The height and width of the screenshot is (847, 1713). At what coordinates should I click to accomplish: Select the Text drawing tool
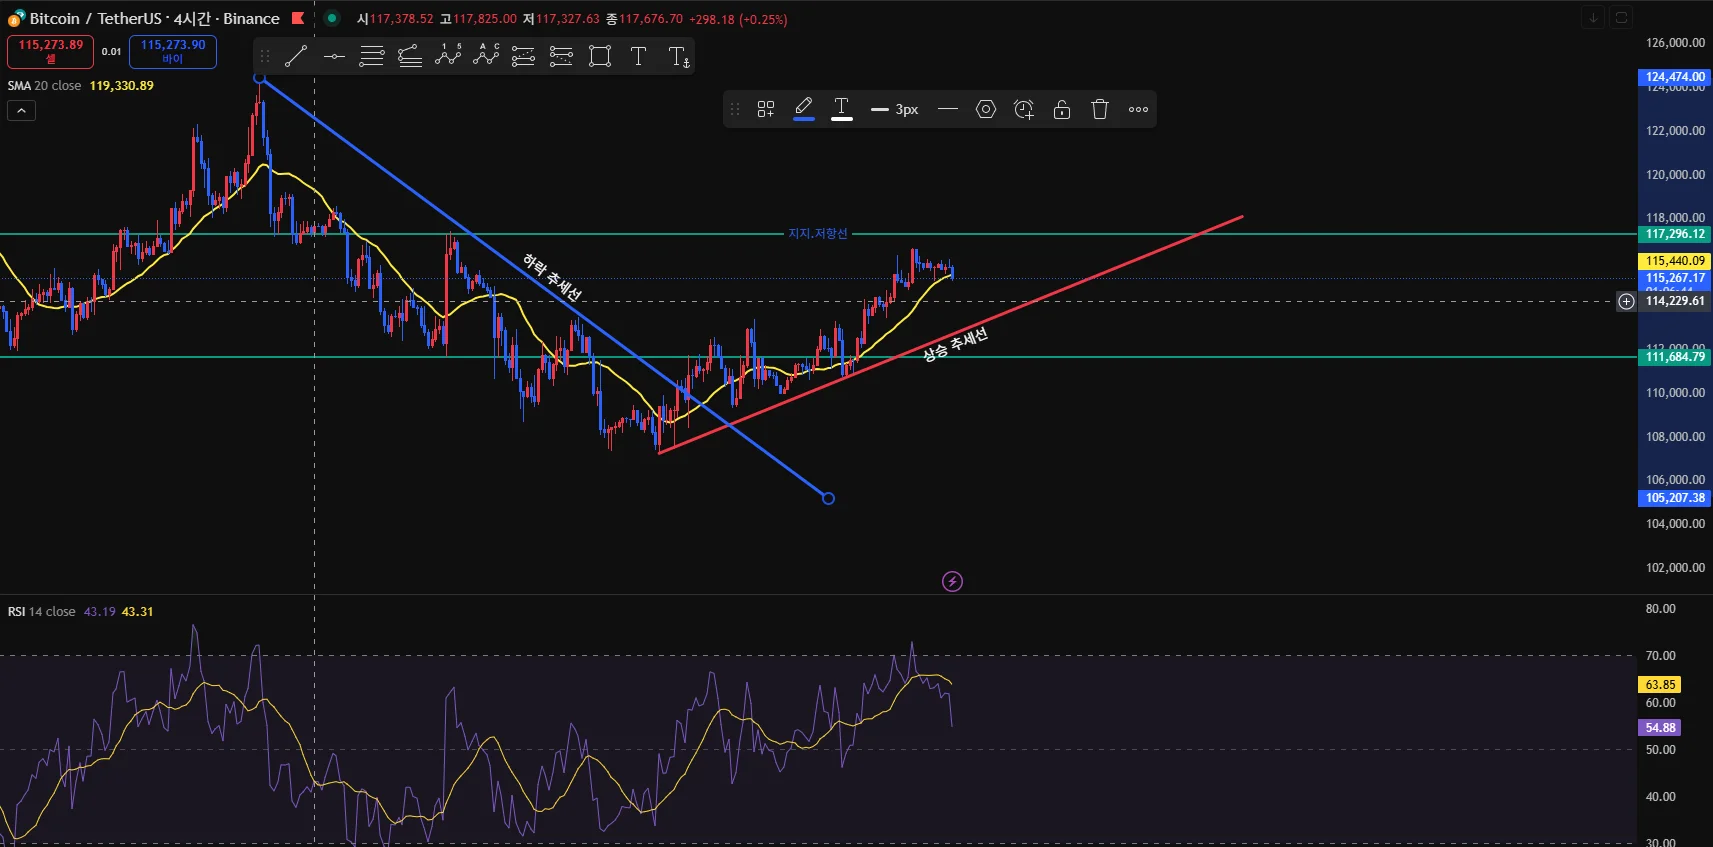pos(638,56)
